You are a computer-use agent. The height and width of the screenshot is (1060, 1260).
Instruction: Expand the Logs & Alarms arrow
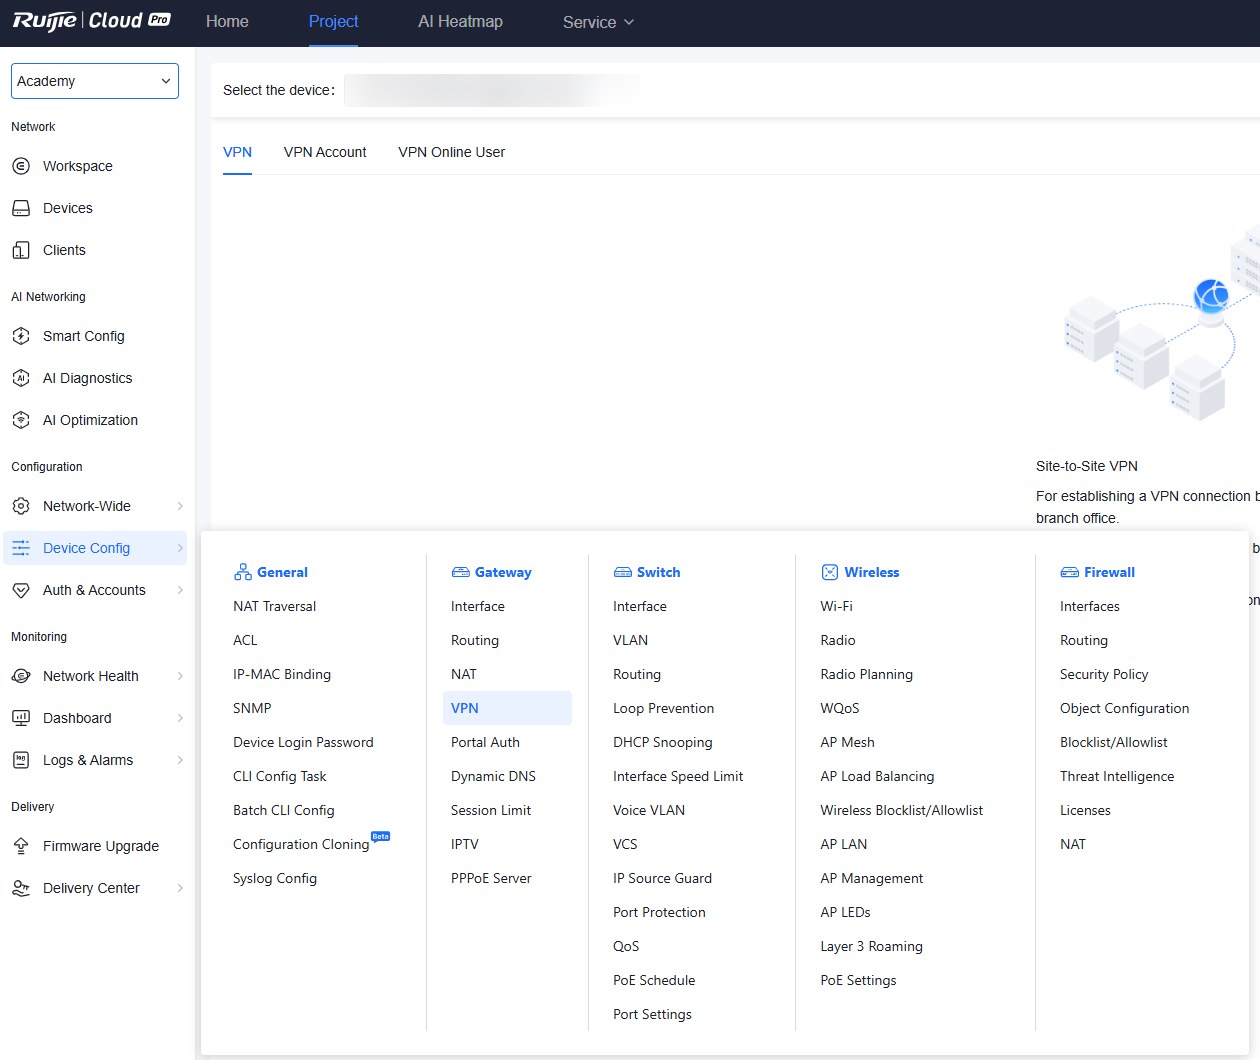click(x=180, y=760)
